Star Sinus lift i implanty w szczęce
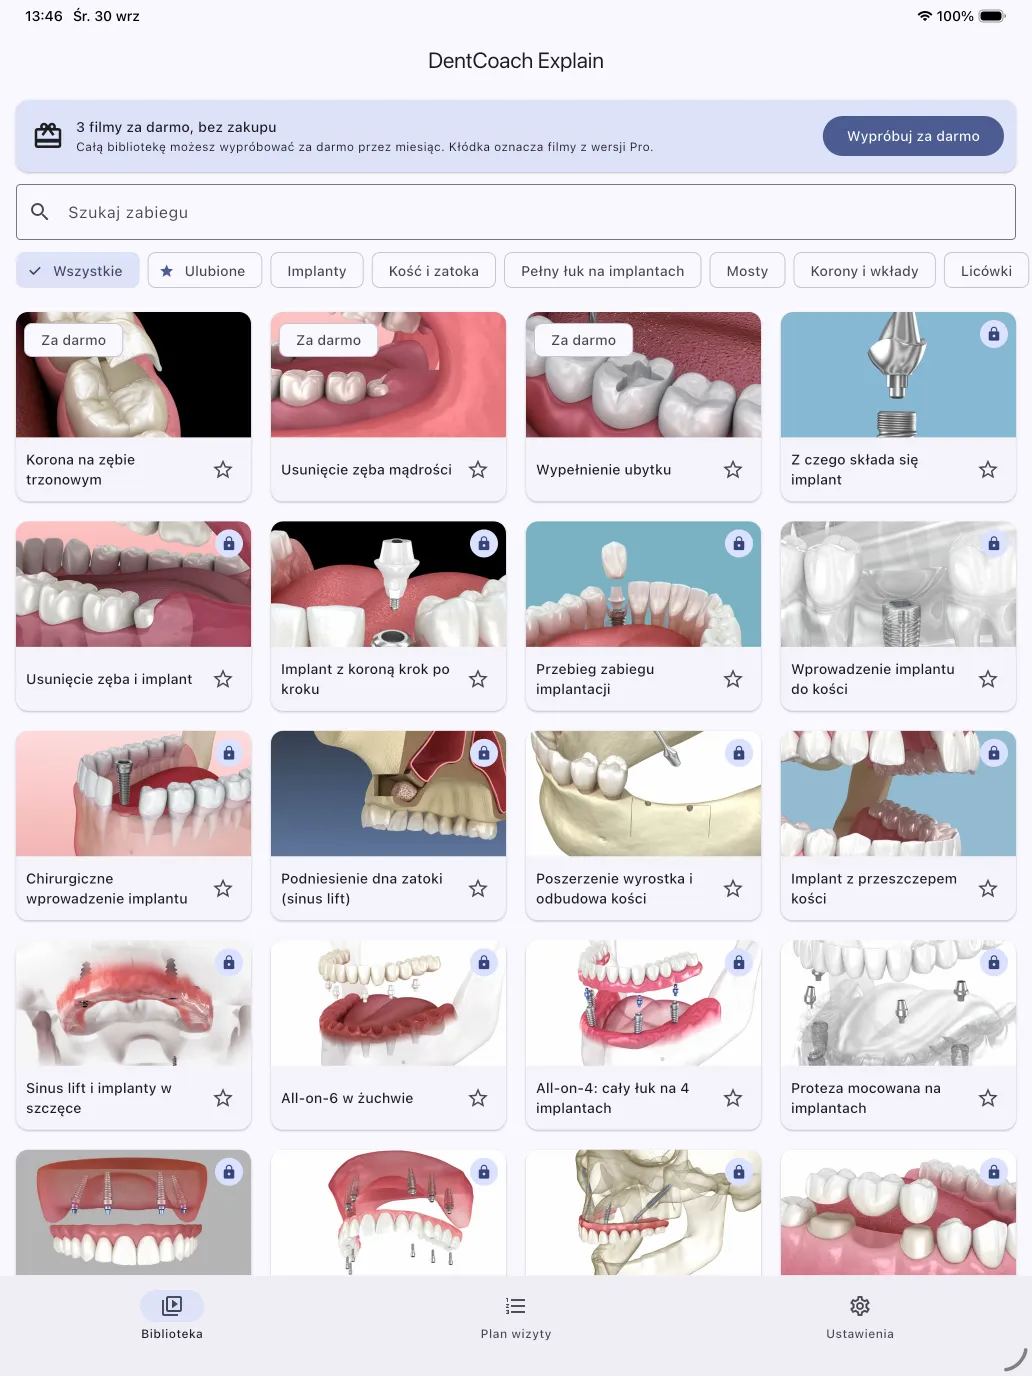 [223, 1098]
